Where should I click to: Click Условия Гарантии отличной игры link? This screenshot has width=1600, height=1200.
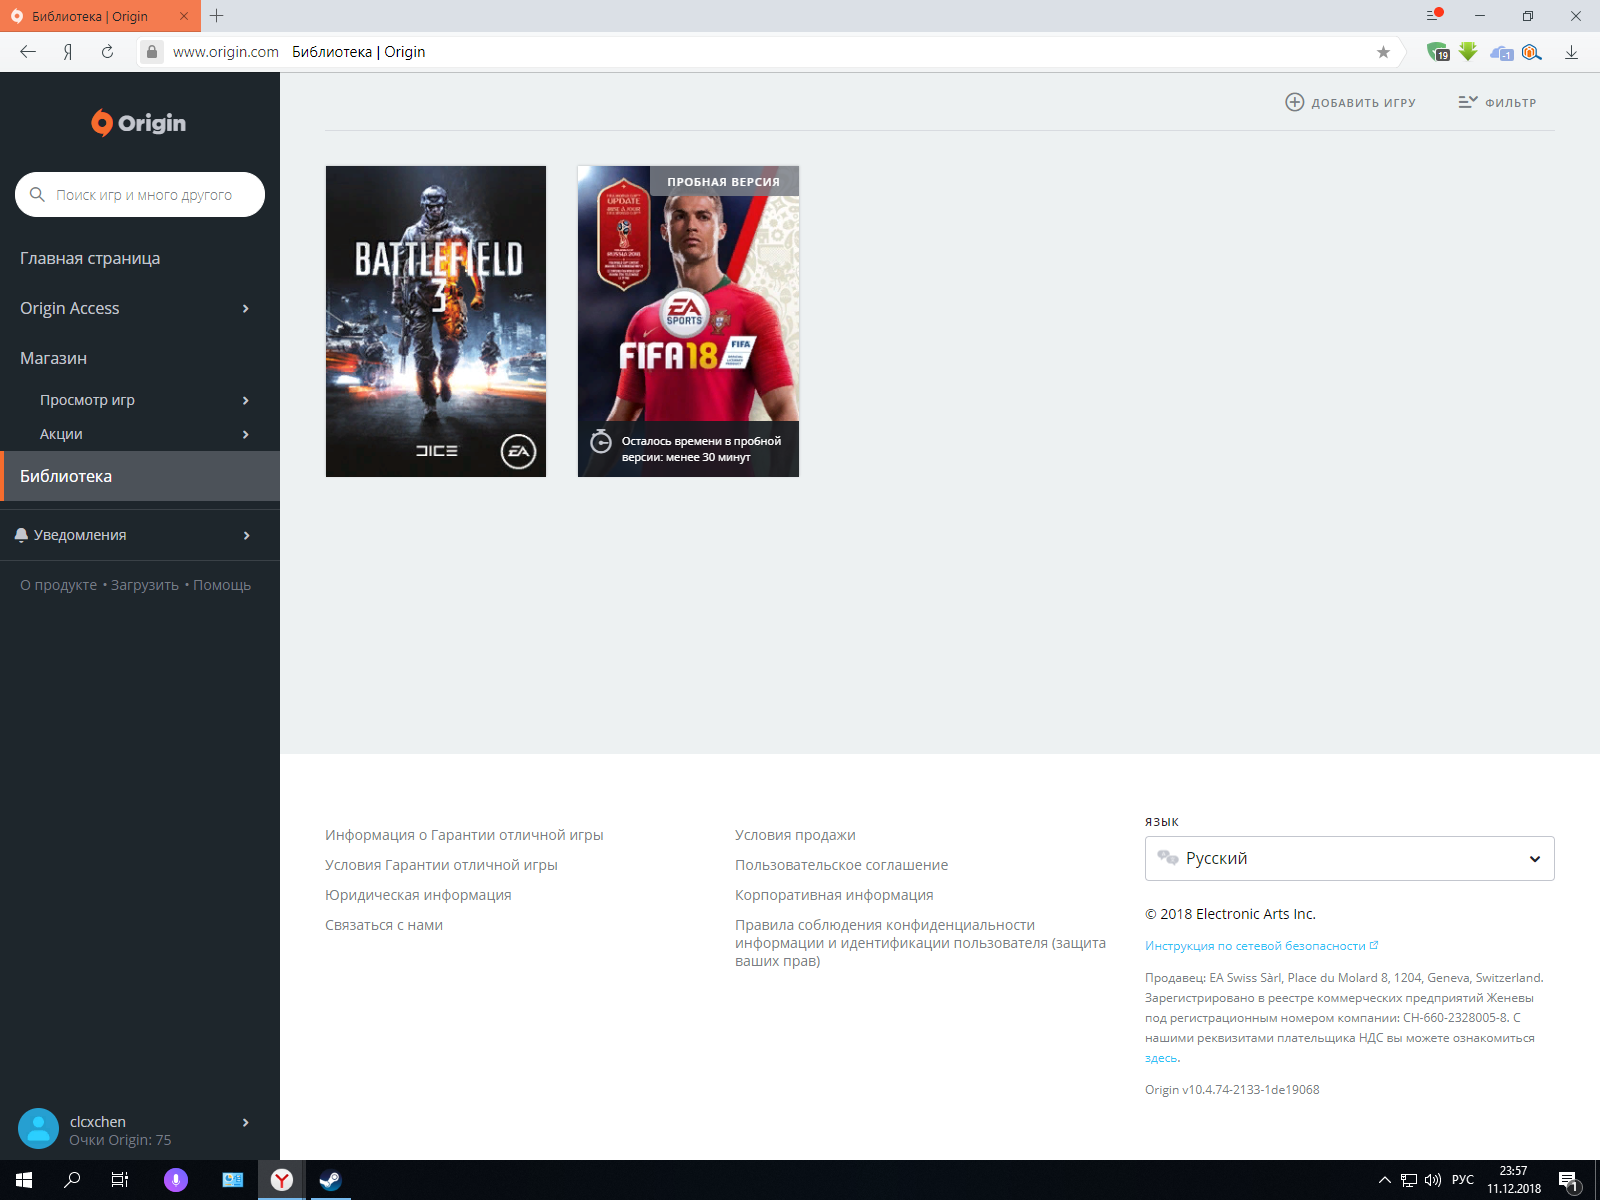pyautogui.click(x=441, y=865)
